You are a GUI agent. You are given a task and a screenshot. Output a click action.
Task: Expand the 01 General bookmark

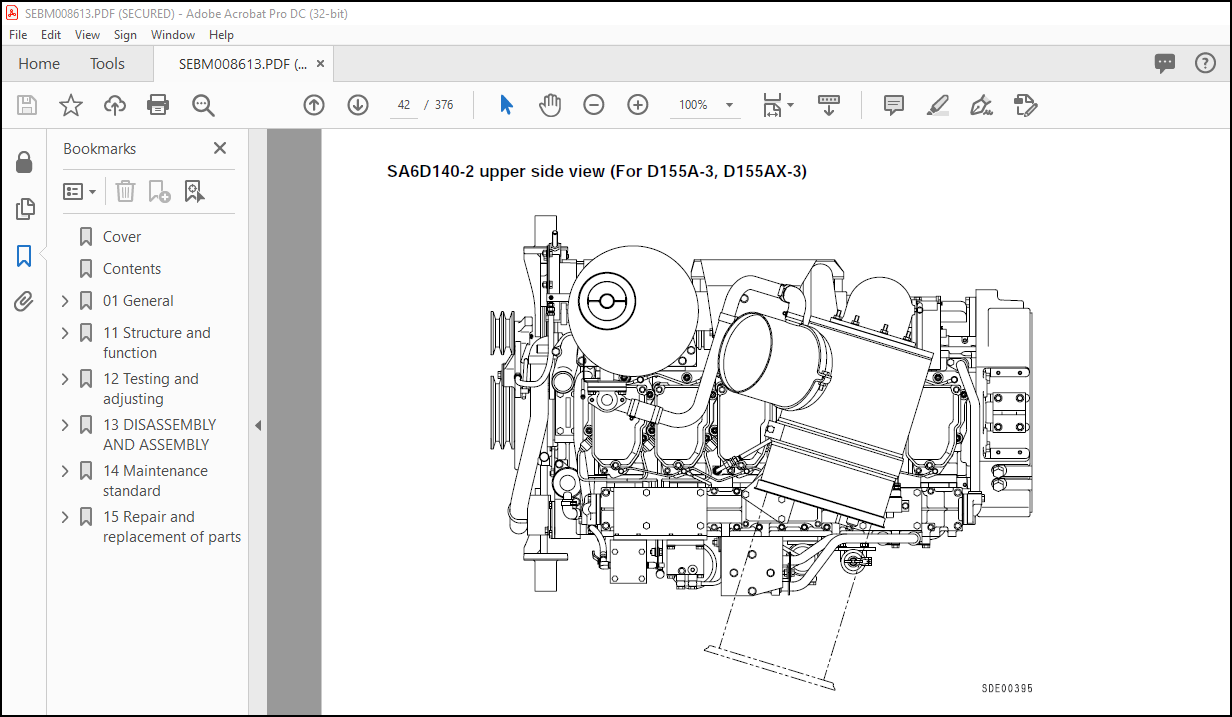(x=65, y=301)
